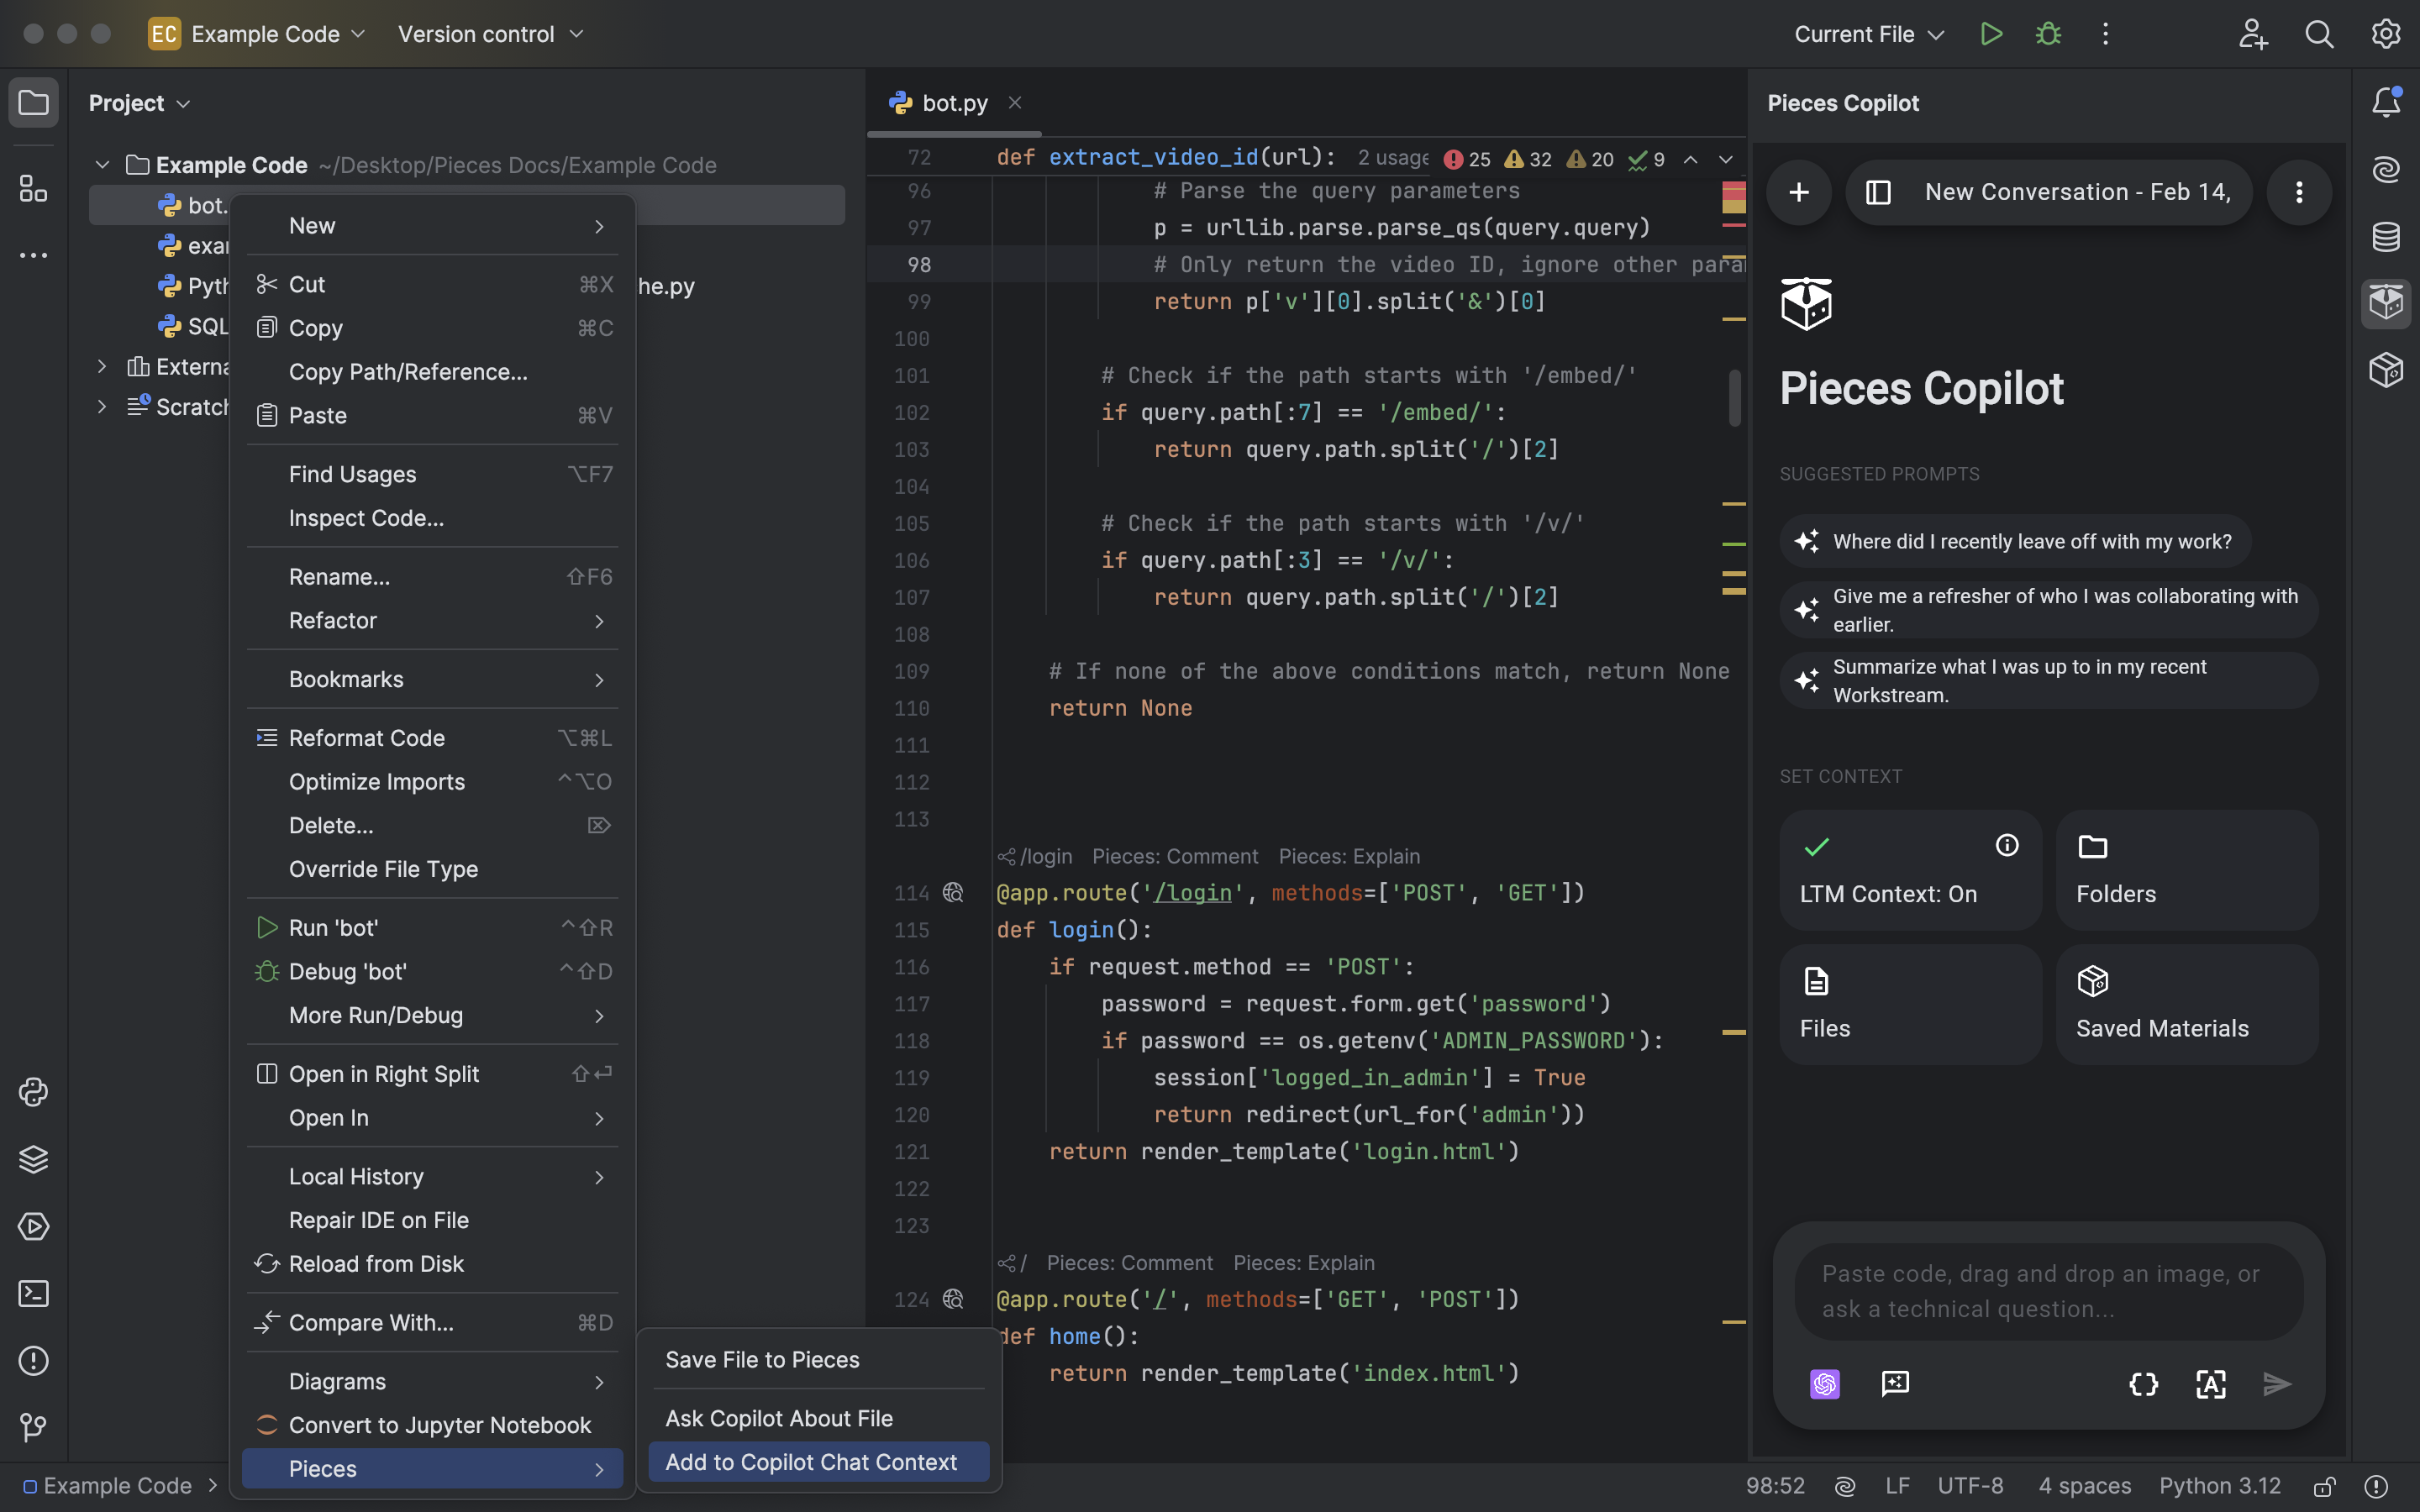Click prompt about who I was collaborating with
2420x1512 pixels.
click(2048, 610)
